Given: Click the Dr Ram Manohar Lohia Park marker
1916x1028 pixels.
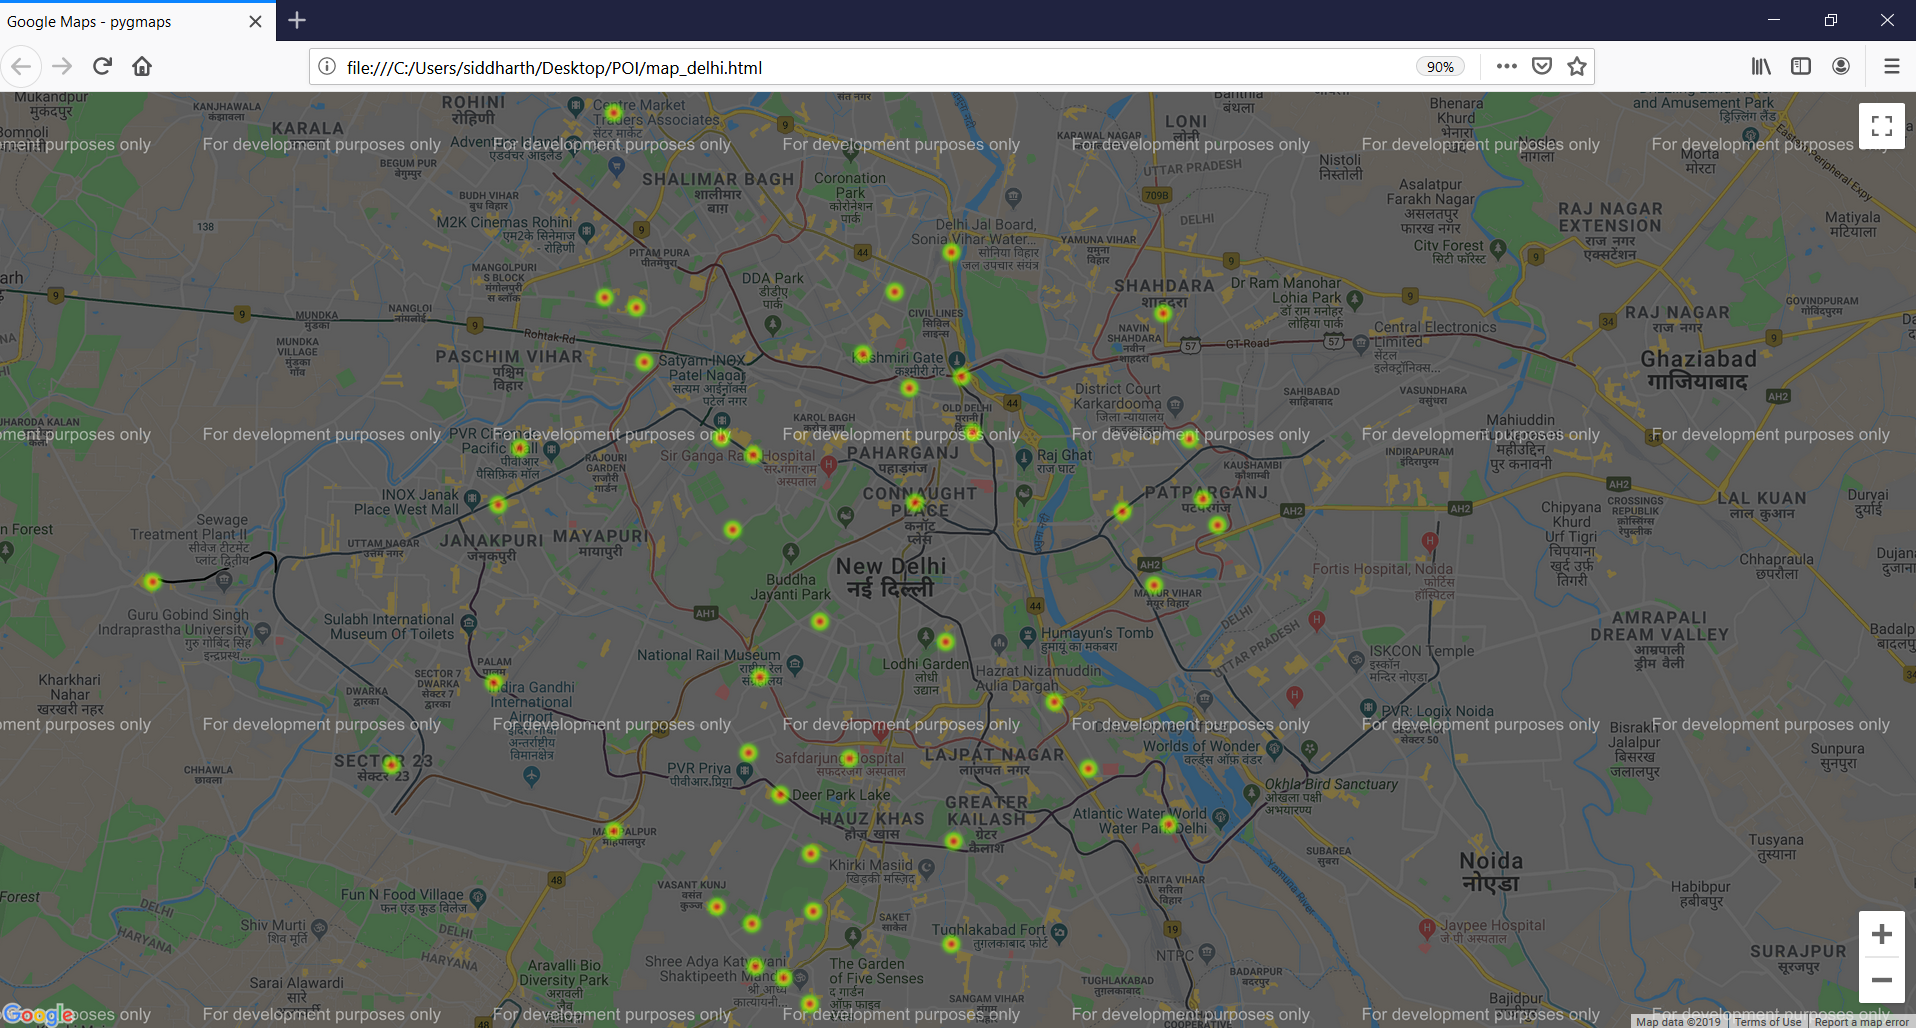Looking at the screenshot, I should pos(1355,298).
